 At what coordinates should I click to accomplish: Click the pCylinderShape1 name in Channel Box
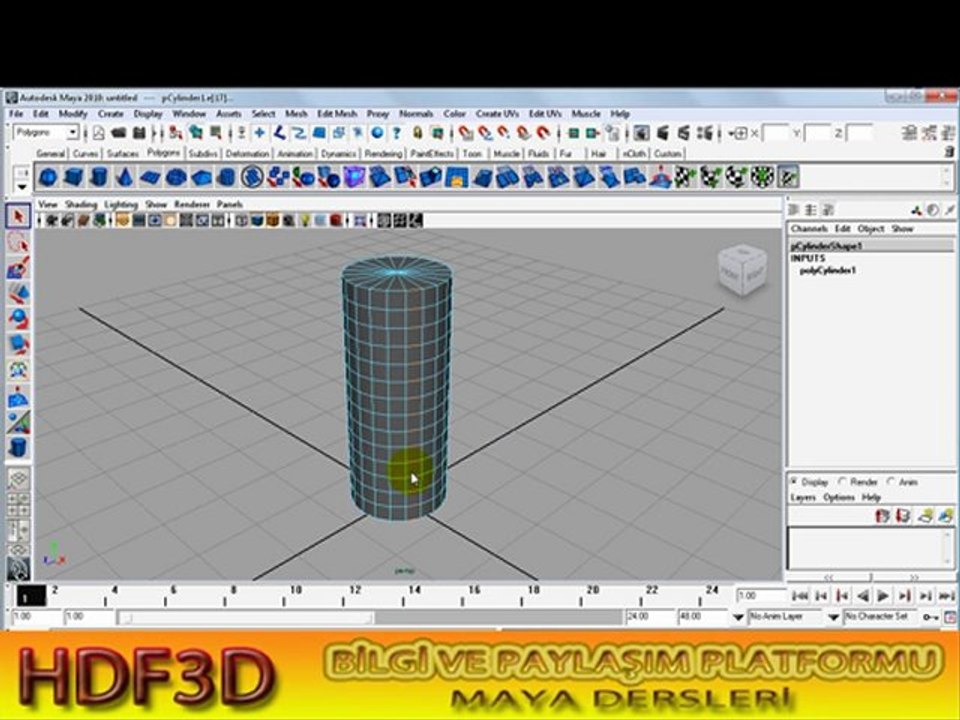pos(826,246)
